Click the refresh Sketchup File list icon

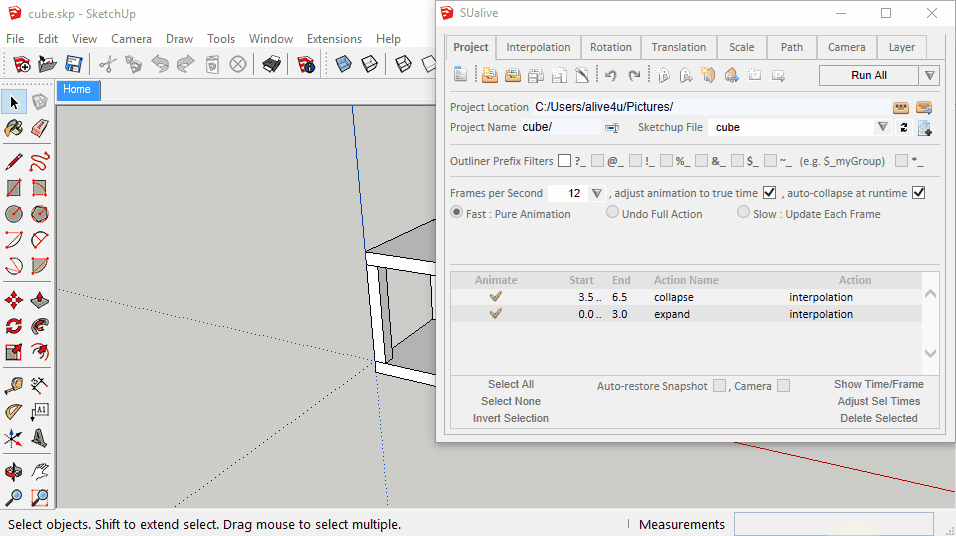[904, 127]
